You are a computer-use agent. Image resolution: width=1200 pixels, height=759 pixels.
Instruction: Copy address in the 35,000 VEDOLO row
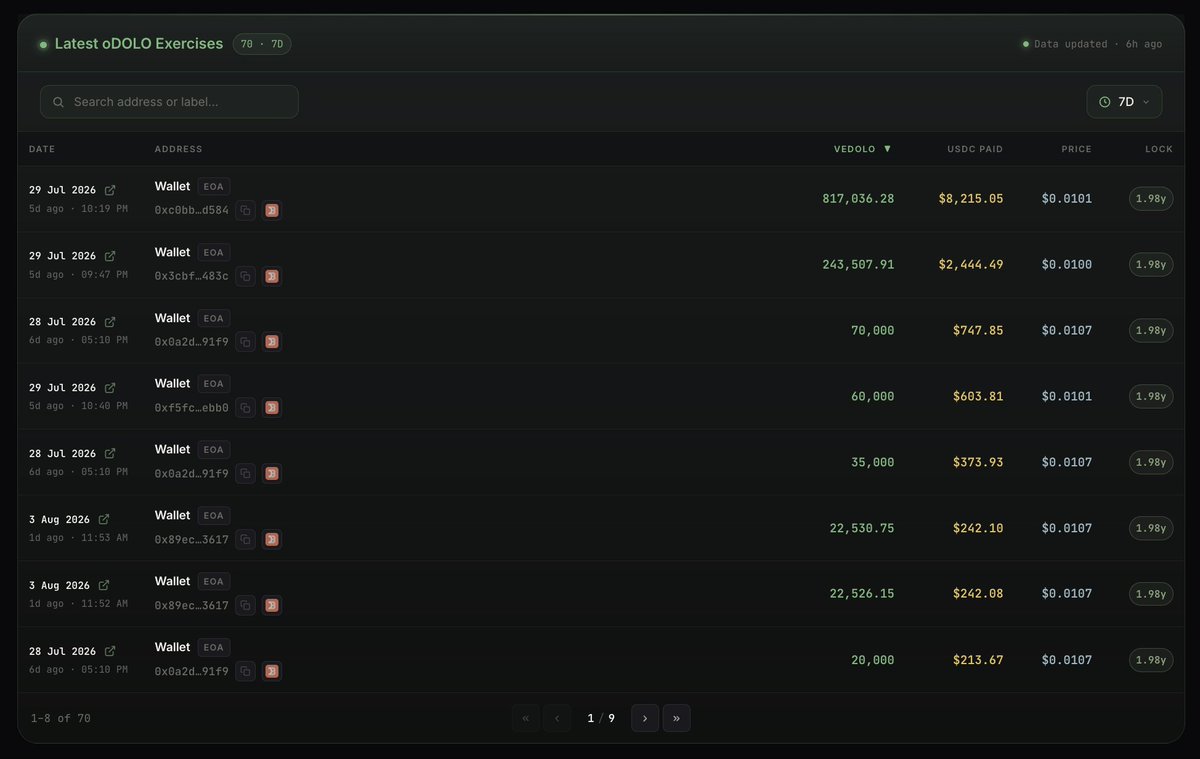(x=245, y=474)
